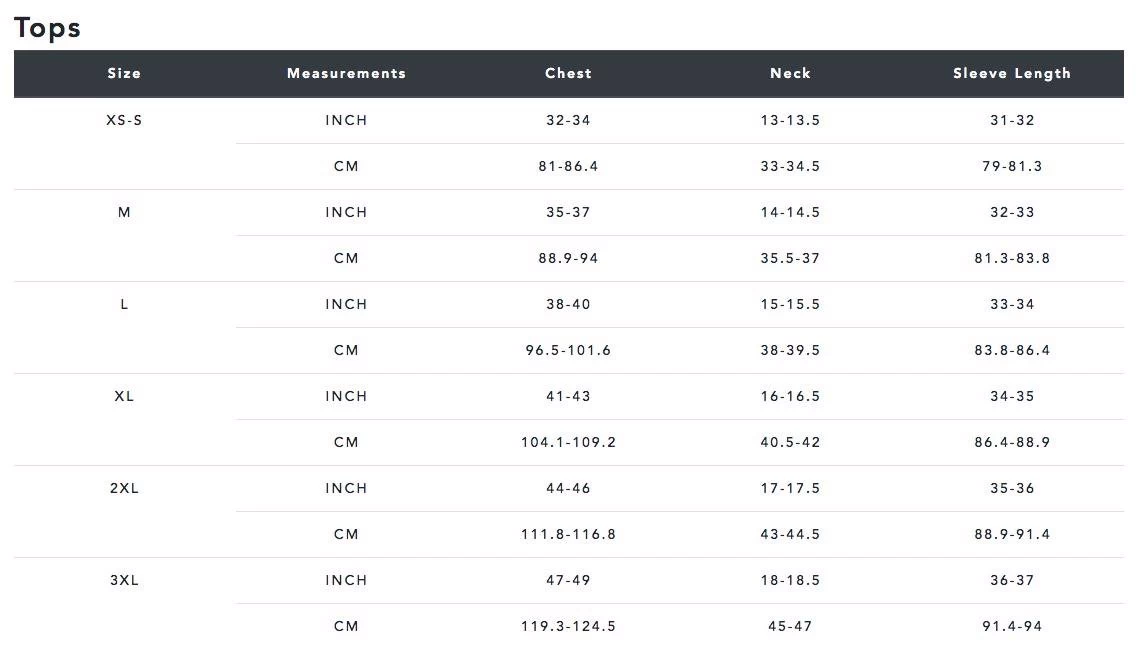The width and height of the screenshot is (1139, 655).
Task: Click chest value 111.8-116.8
Action: 568,534
